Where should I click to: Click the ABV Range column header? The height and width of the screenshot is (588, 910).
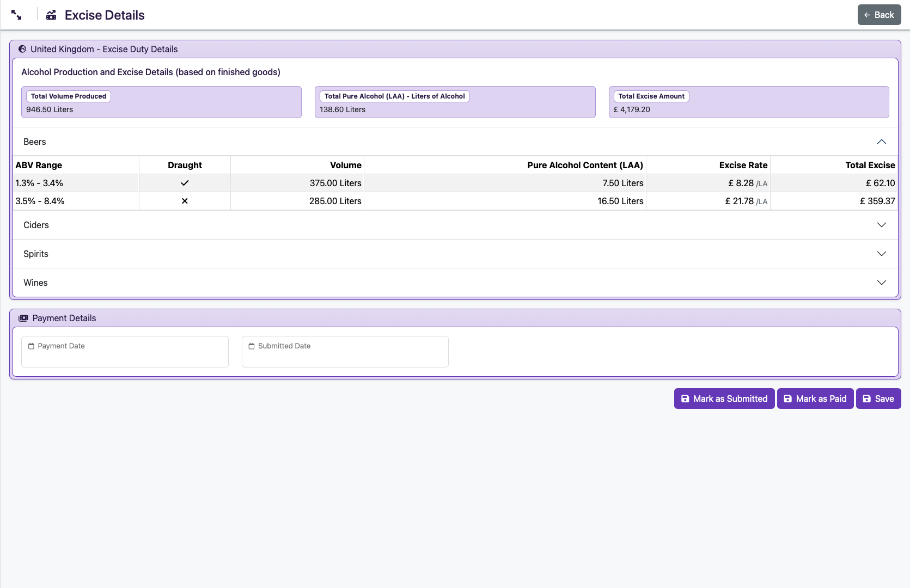pyautogui.click(x=39, y=165)
